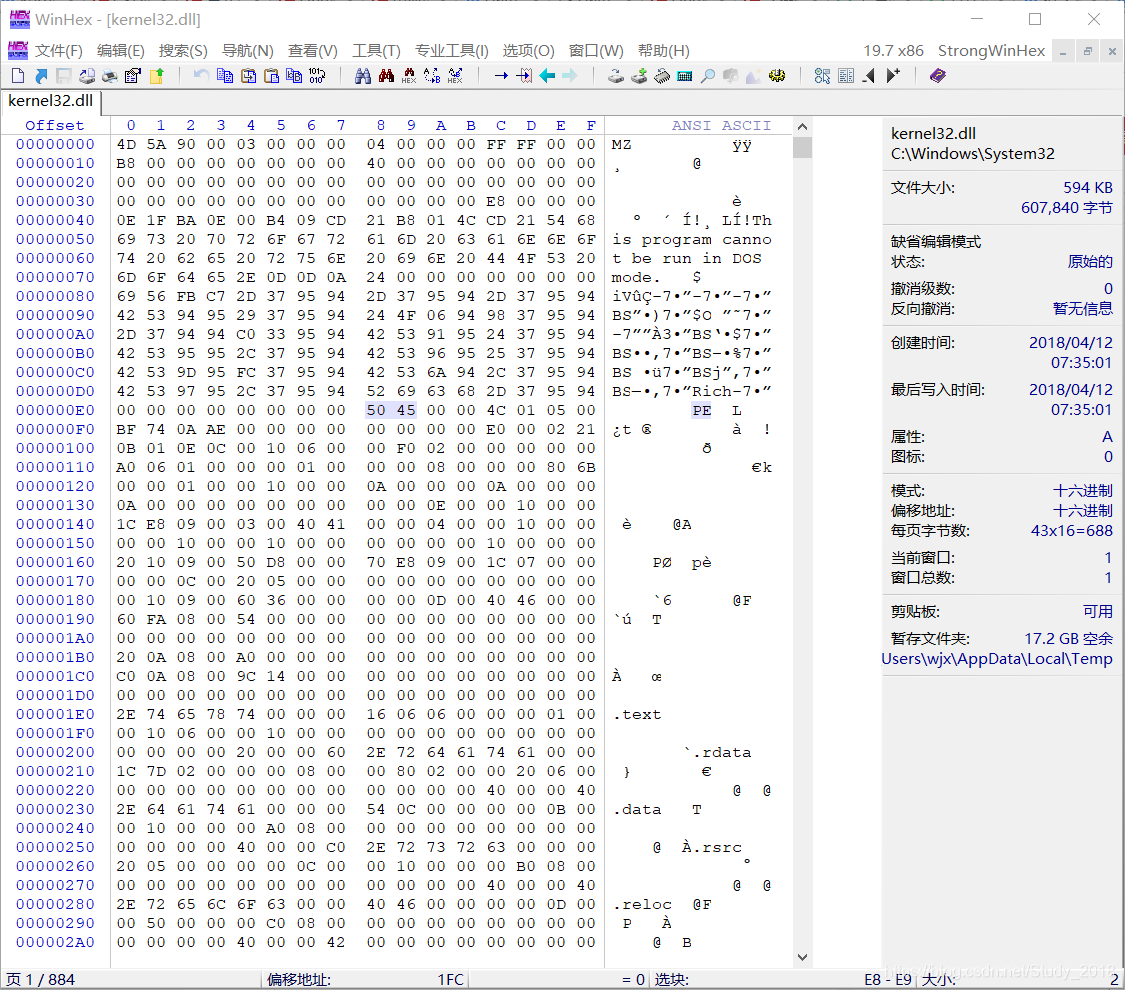This screenshot has height=990, width=1125.
Task: Click the Offset column header
Action: pos(55,125)
